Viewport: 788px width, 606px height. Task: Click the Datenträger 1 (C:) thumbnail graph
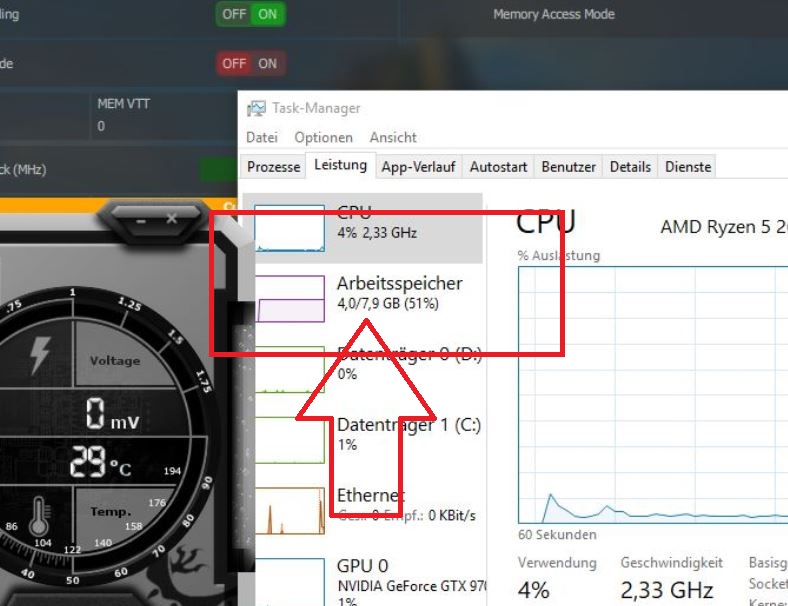290,440
